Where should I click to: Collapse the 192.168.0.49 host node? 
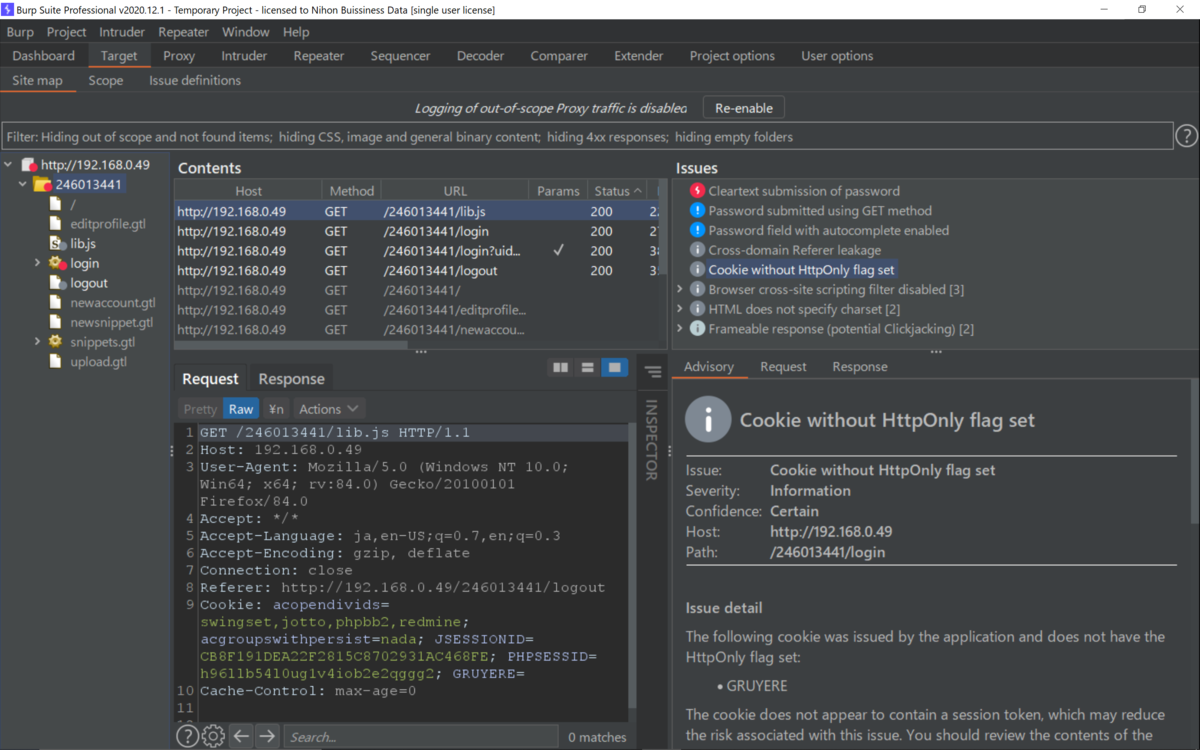click(8, 165)
